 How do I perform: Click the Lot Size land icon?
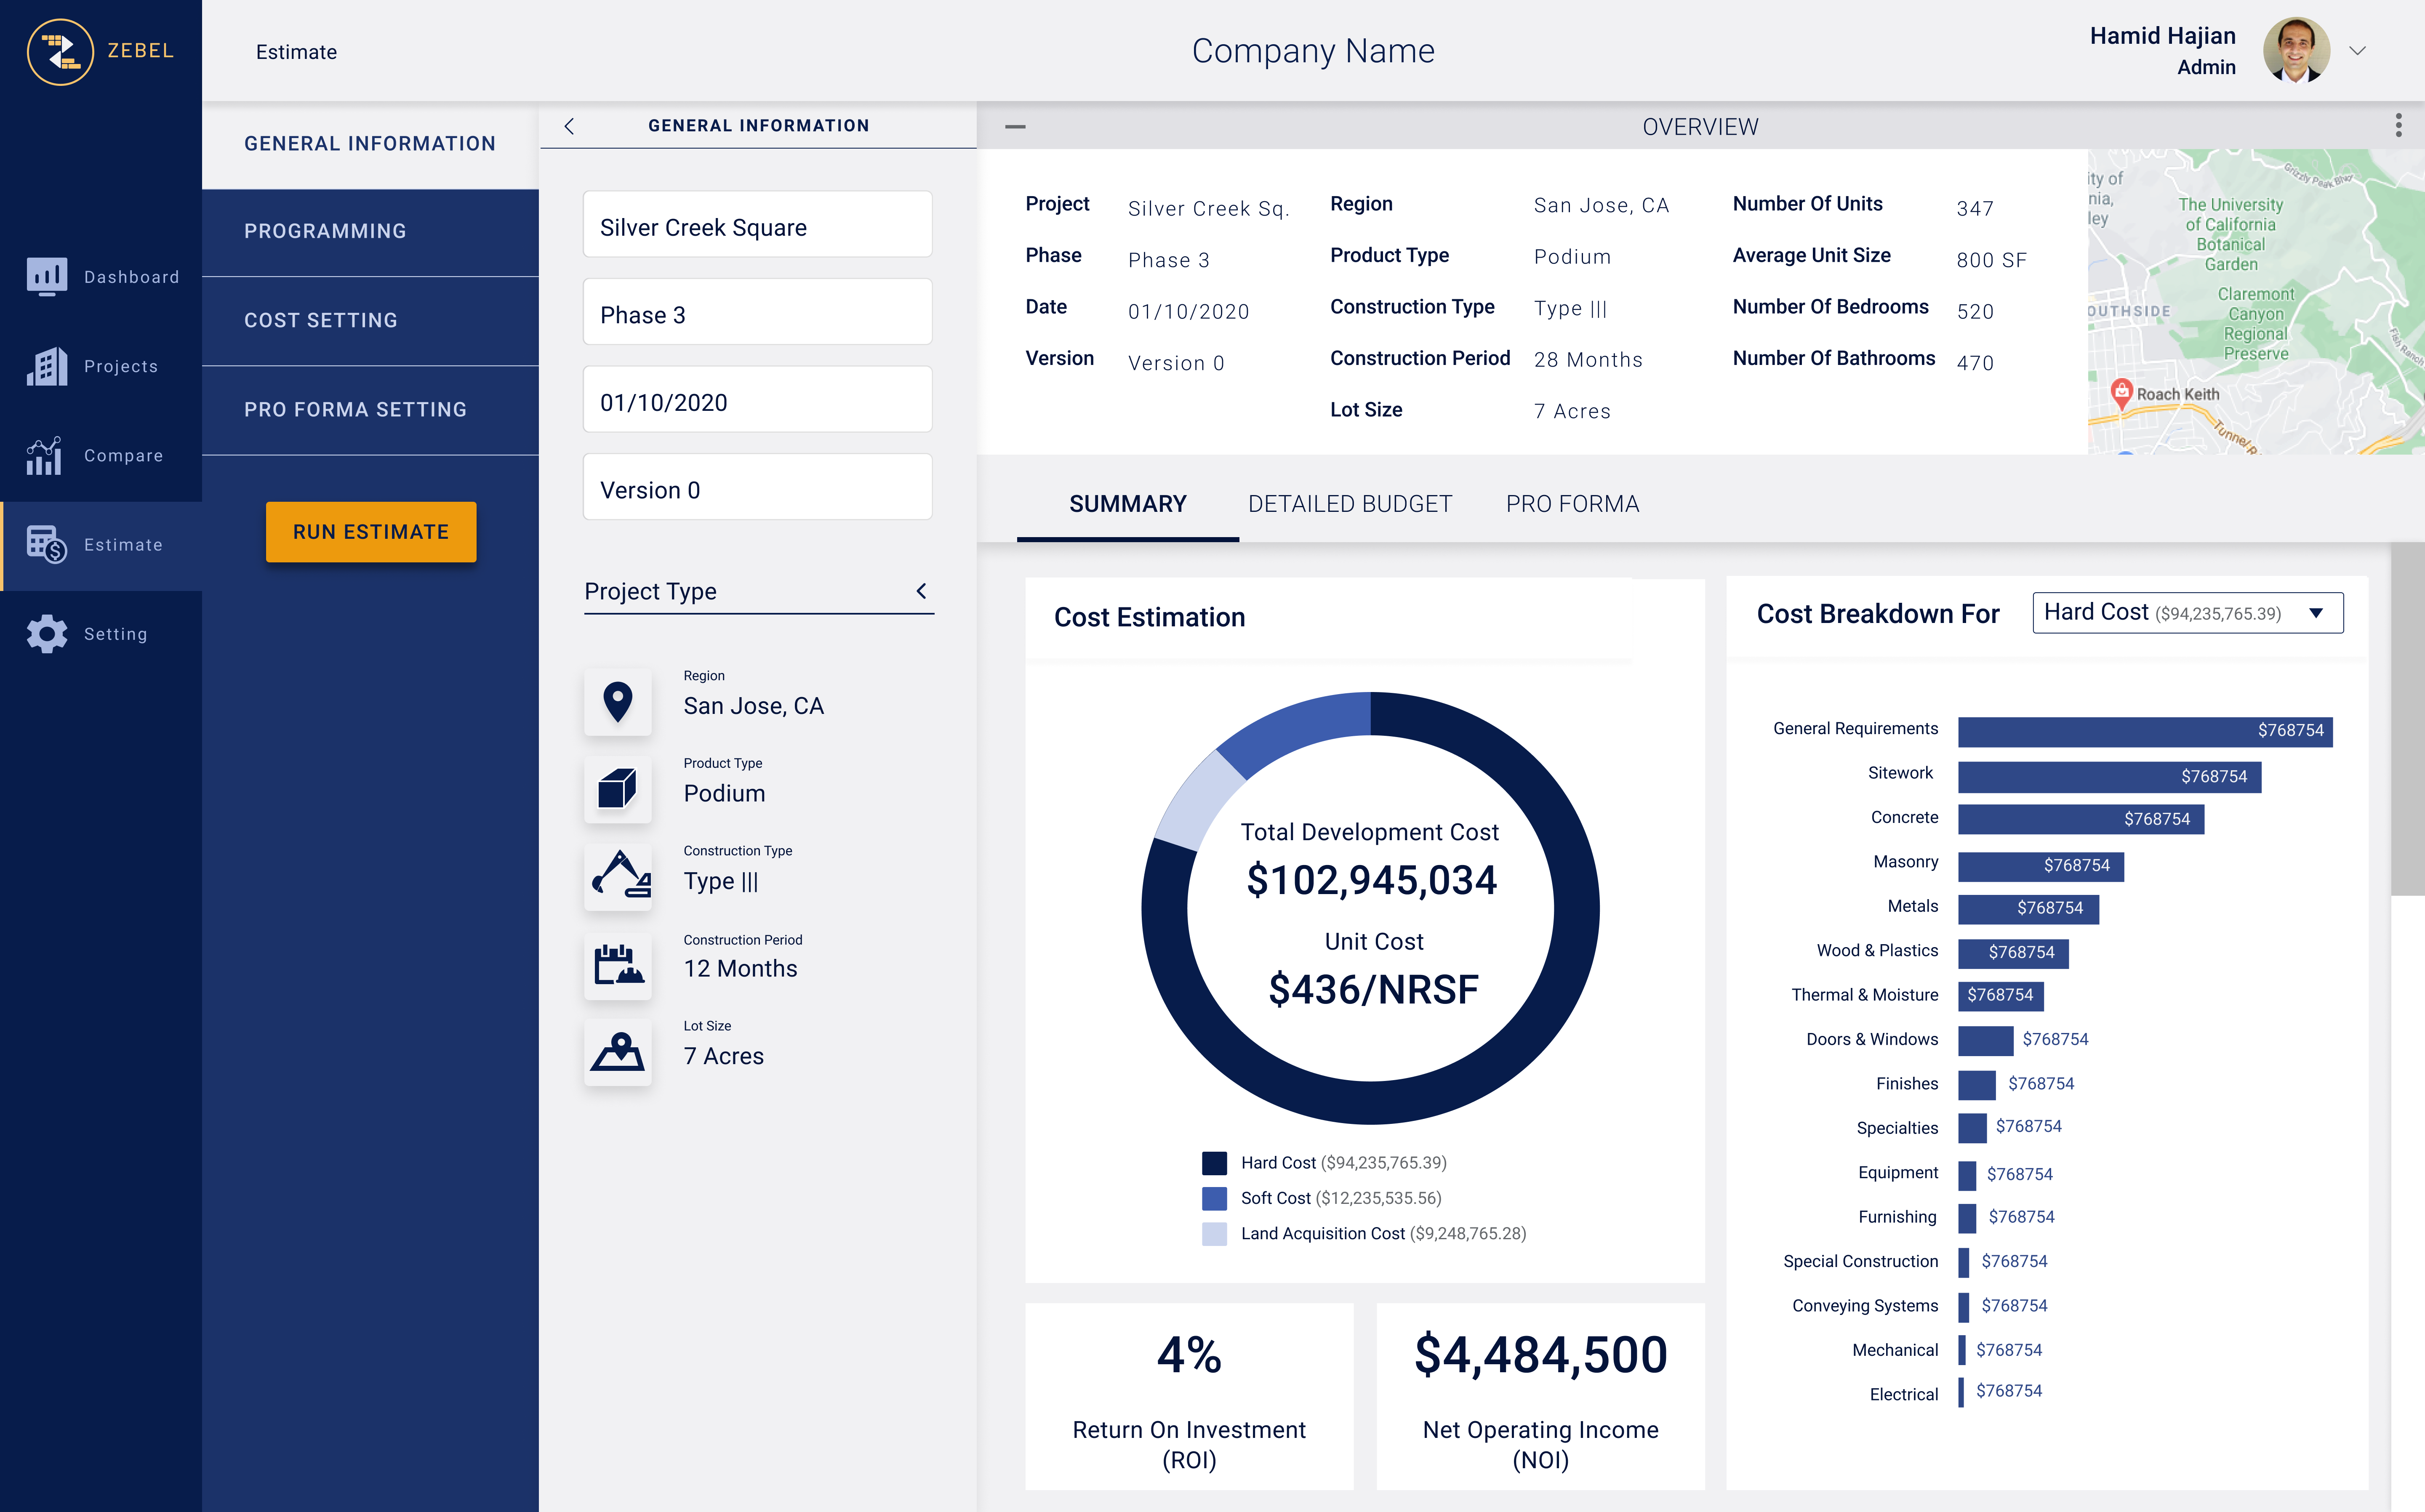pos(618,1052)
